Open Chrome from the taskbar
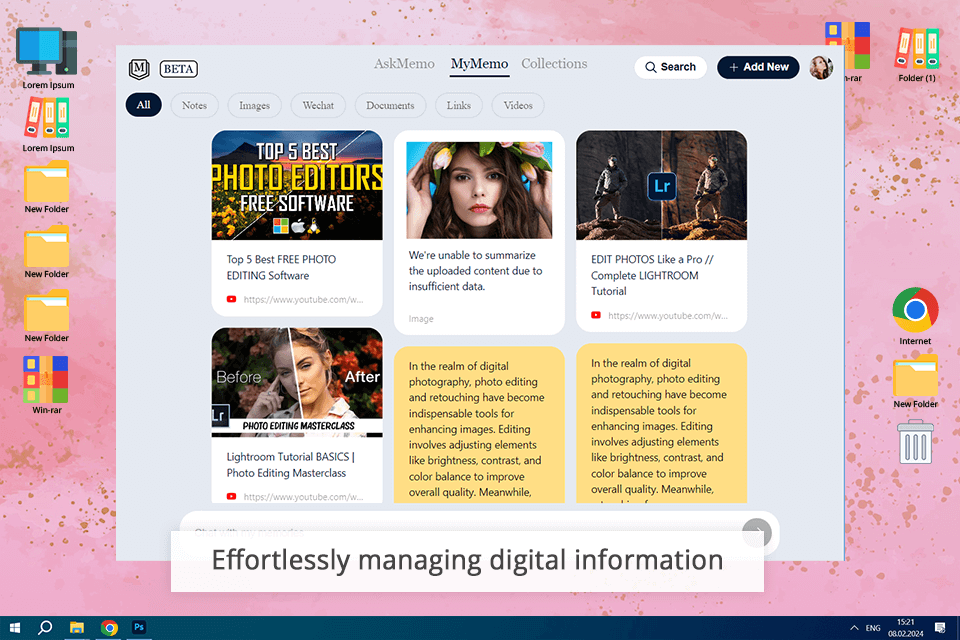Screen dimensions: 960x640 109,628
